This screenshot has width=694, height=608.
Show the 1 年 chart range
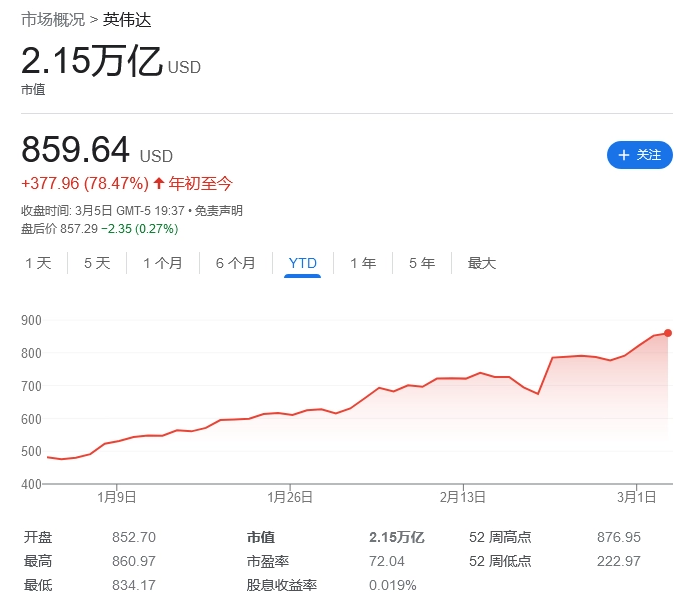362,263
